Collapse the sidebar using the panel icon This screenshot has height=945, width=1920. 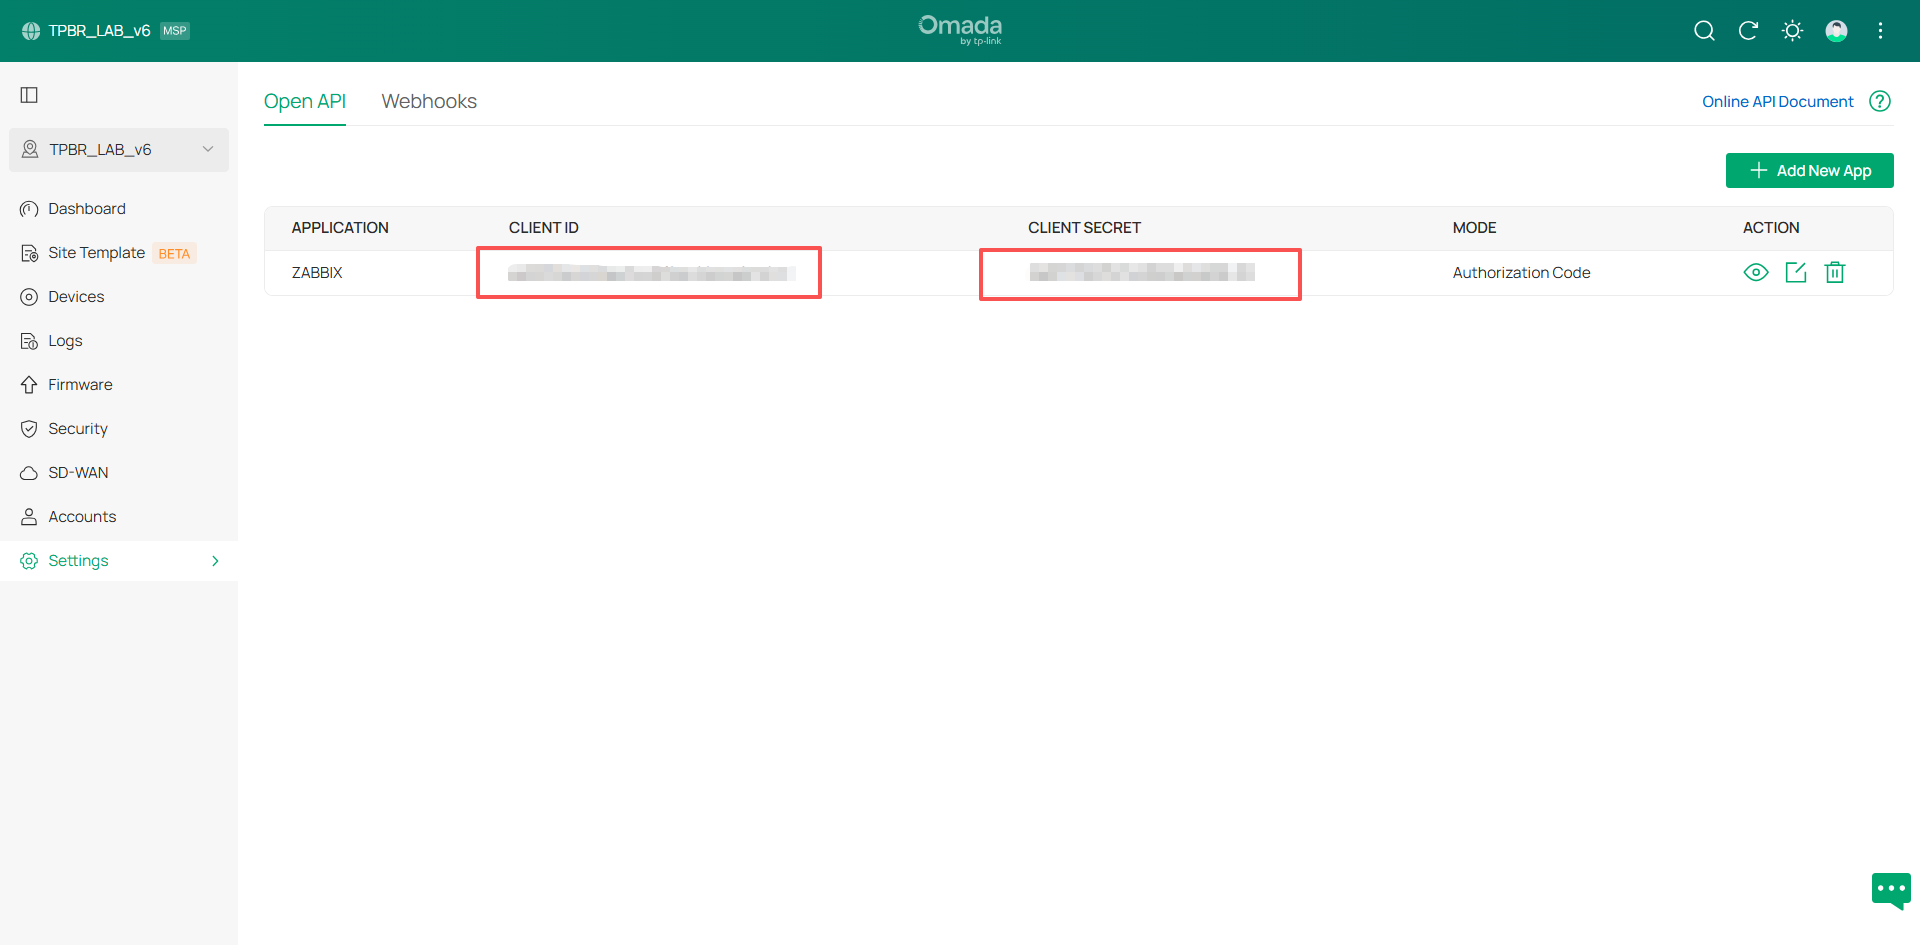point(29,95)
